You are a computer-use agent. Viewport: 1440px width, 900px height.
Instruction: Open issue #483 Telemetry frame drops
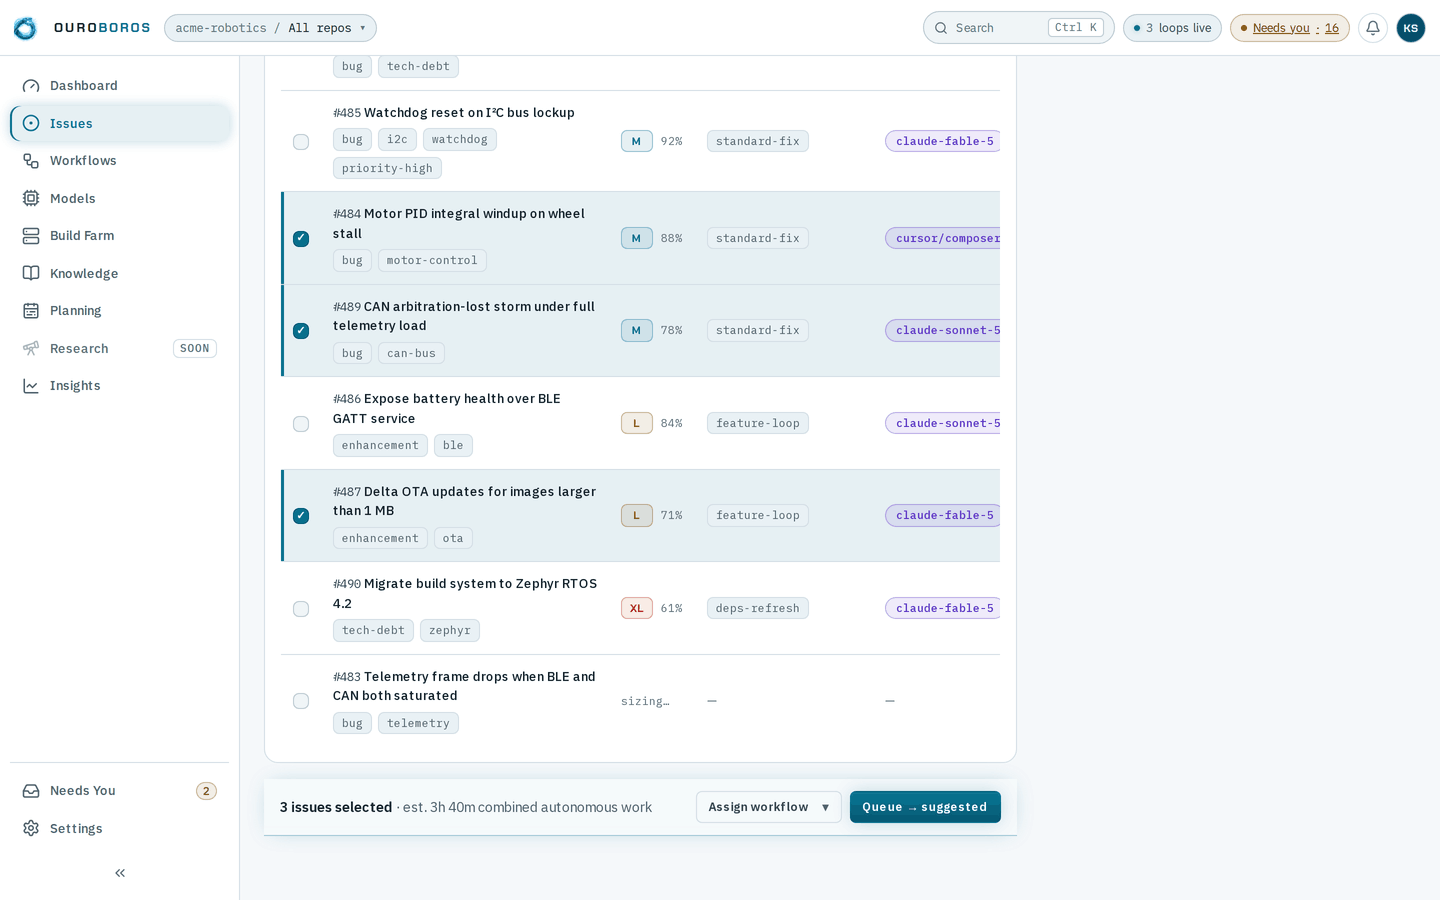pos(464,686)
